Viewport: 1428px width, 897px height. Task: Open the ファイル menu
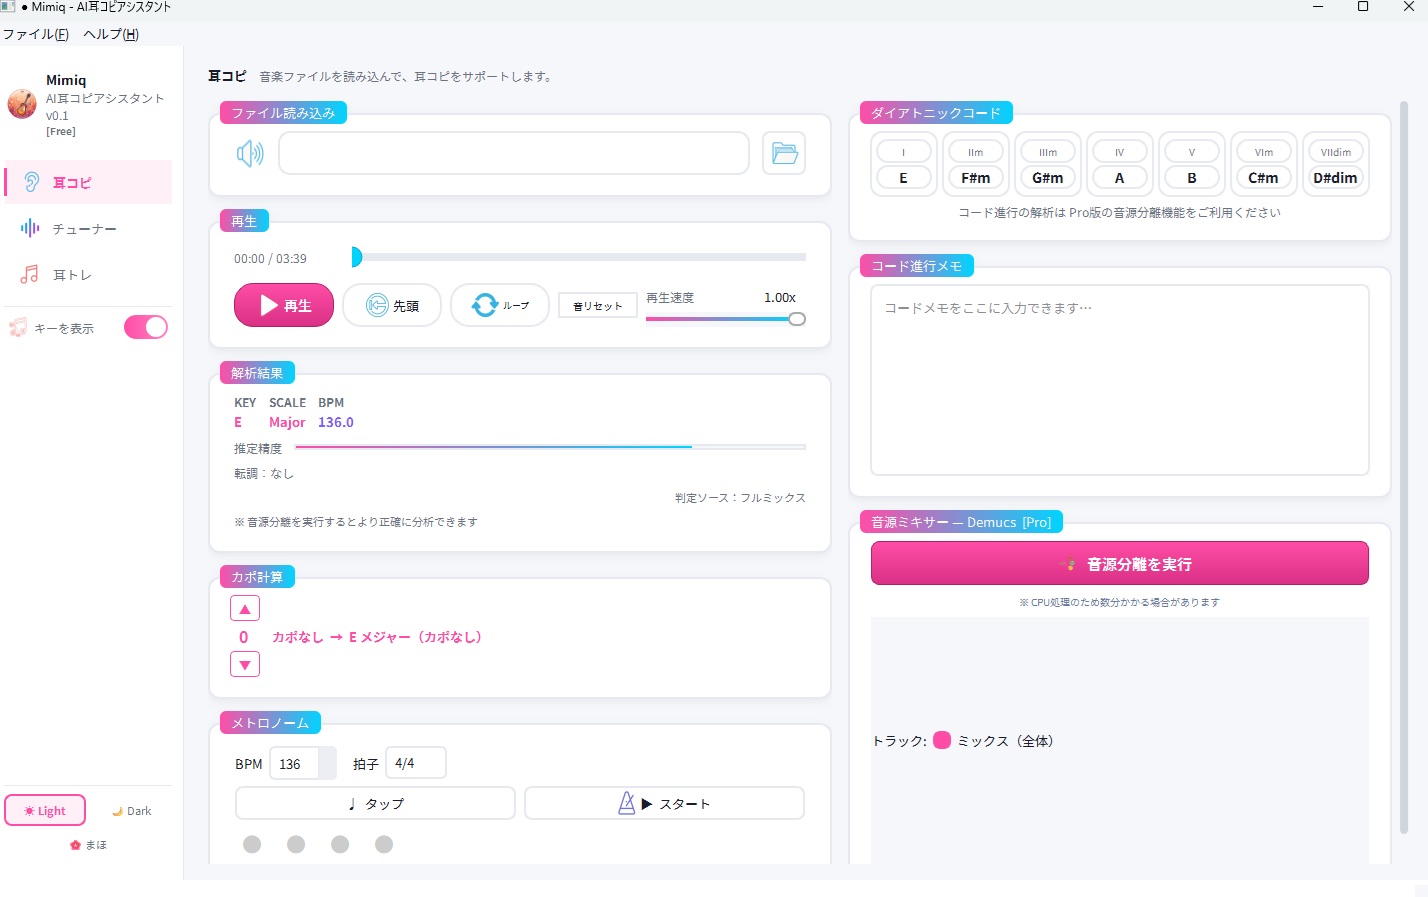click(x=35, y=34)
